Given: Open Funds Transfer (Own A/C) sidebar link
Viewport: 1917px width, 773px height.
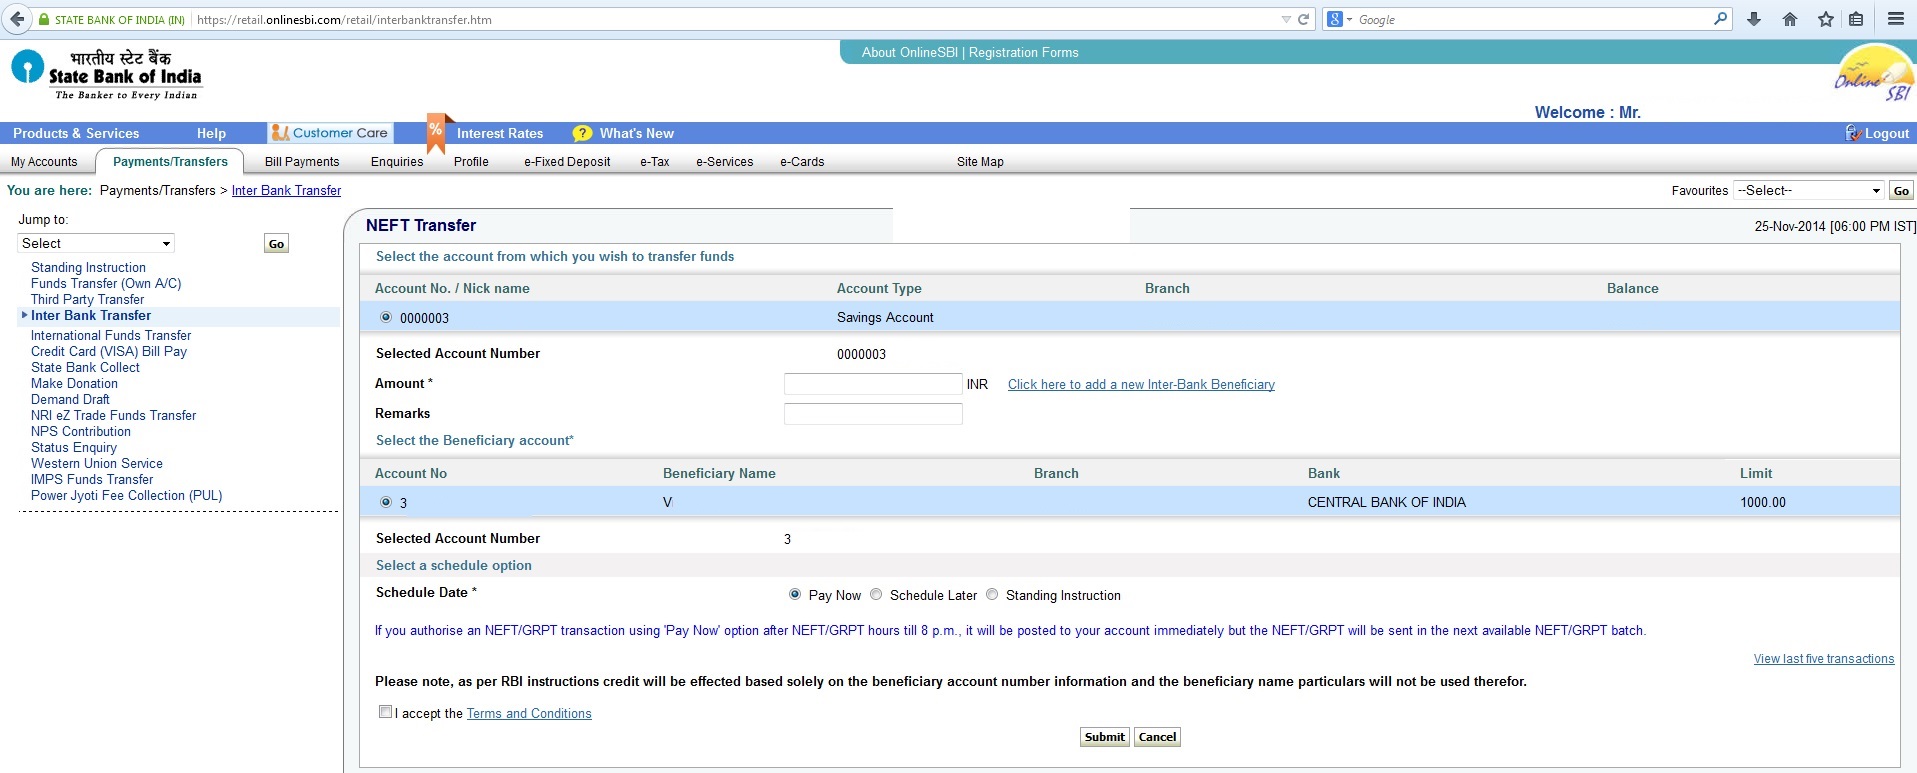Looking at the screenshot, I should coord(106,283).
